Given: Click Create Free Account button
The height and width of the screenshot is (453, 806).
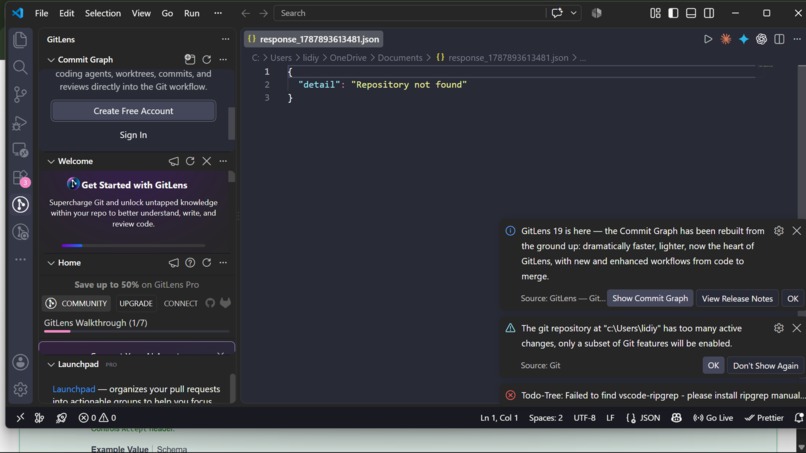Looking at the screenshot, I should (133, 111).
